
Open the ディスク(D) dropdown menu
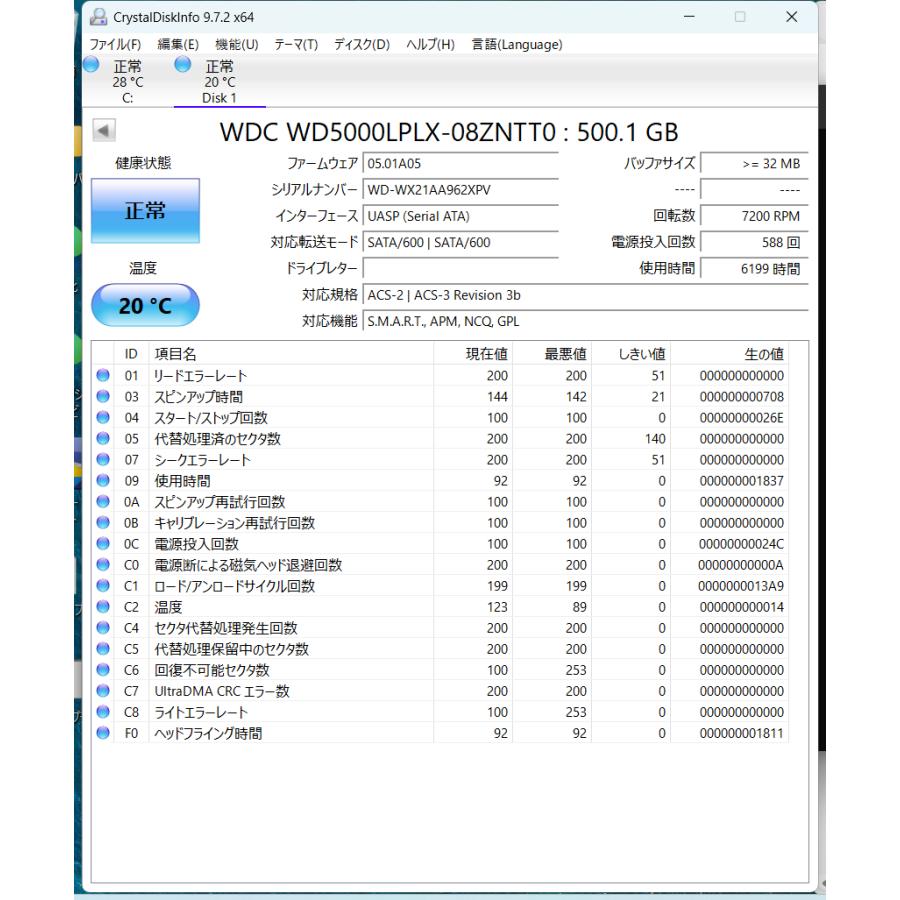pyautogui.click(x=362, y=44)
